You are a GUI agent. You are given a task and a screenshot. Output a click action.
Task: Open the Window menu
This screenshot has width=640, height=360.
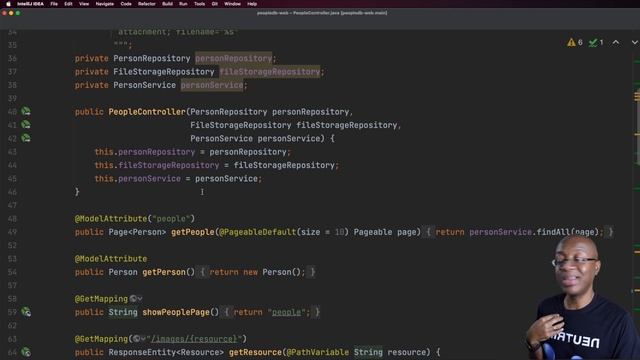(x=232, y=4)
